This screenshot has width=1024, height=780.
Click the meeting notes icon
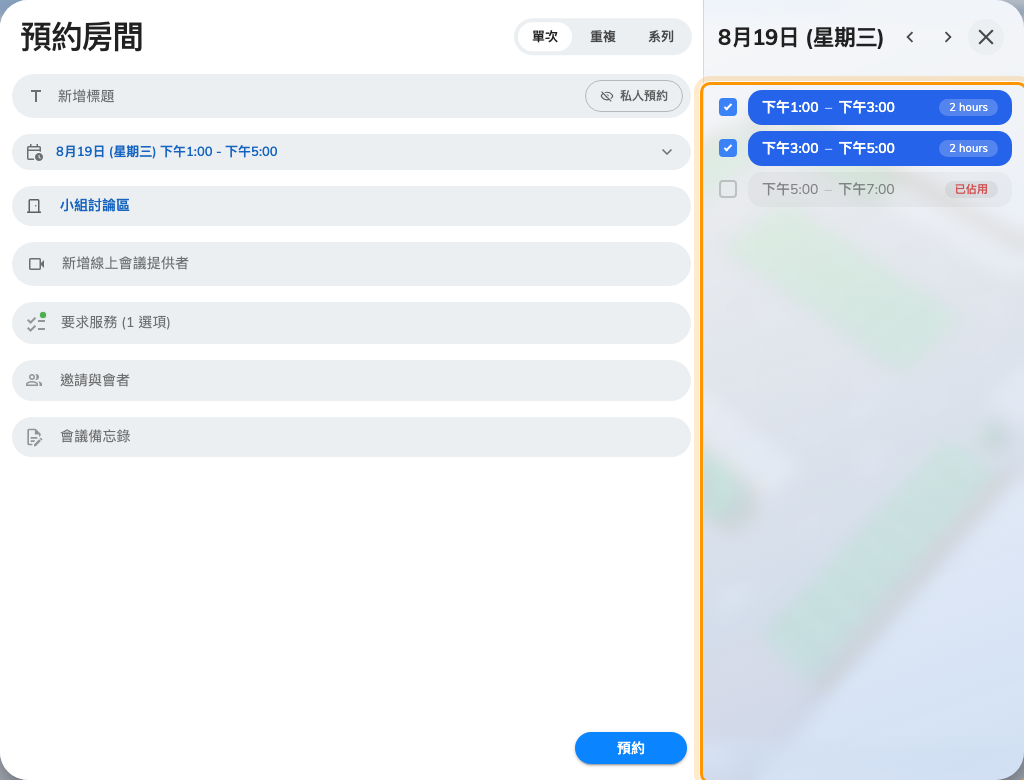point(34,437)
